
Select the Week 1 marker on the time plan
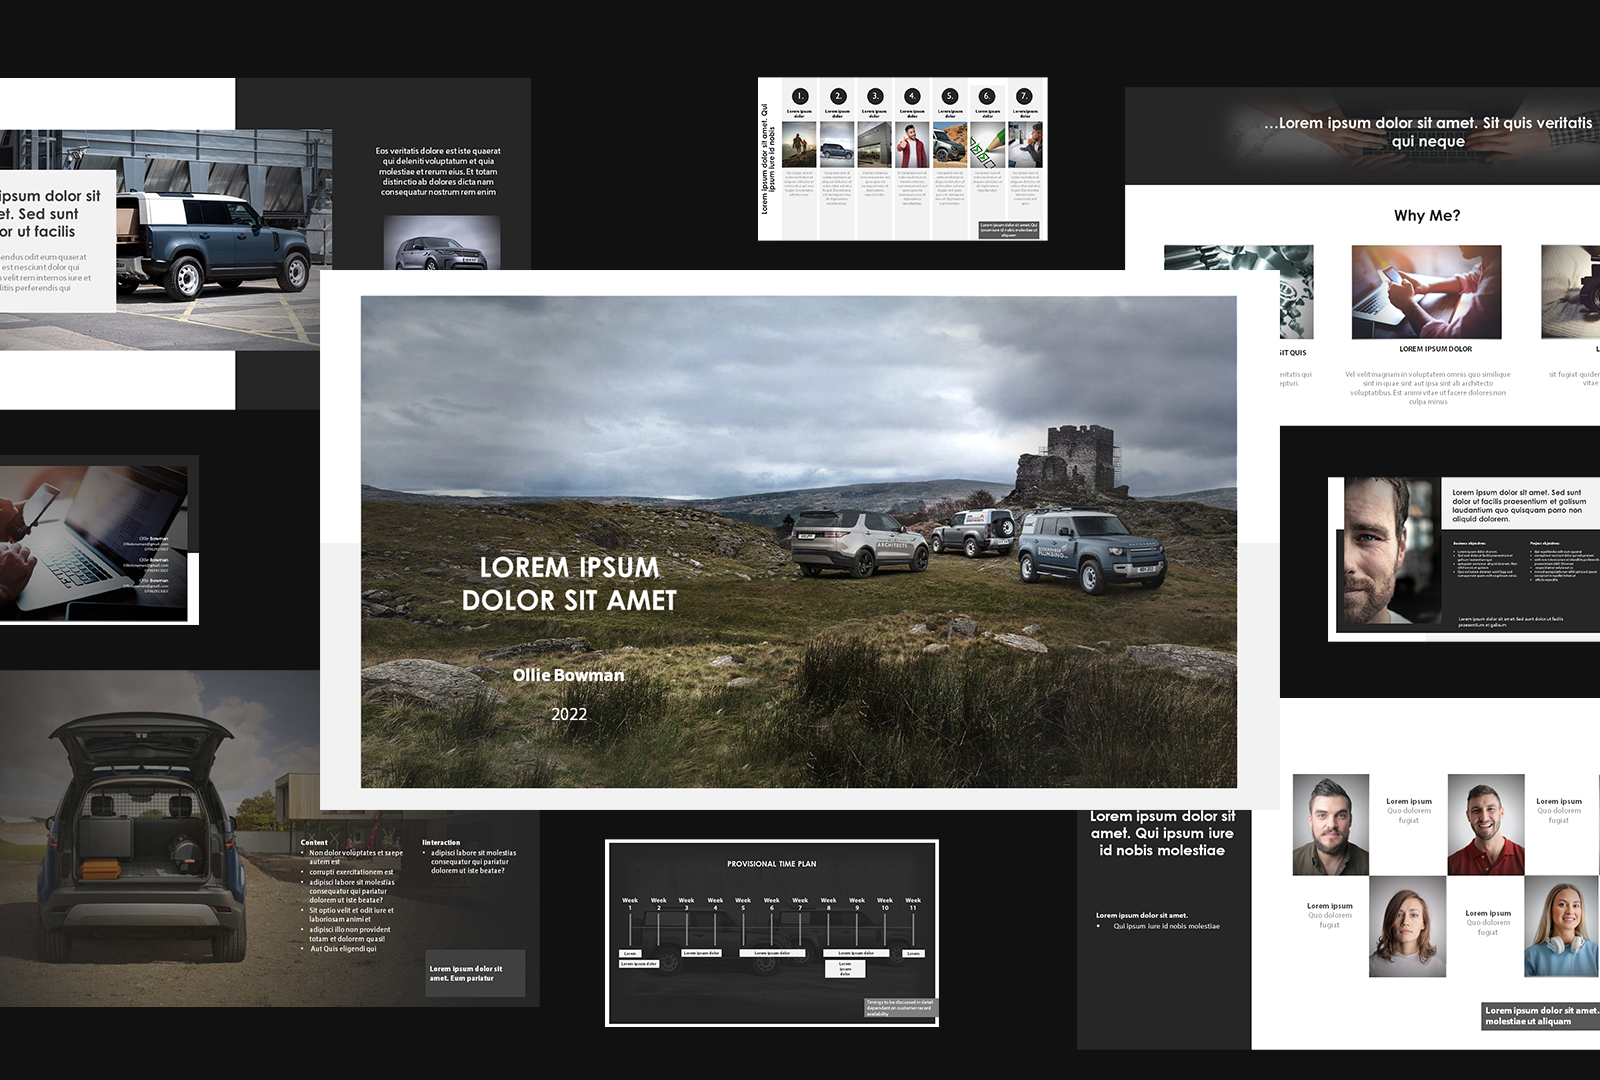[x=630, y=903]
